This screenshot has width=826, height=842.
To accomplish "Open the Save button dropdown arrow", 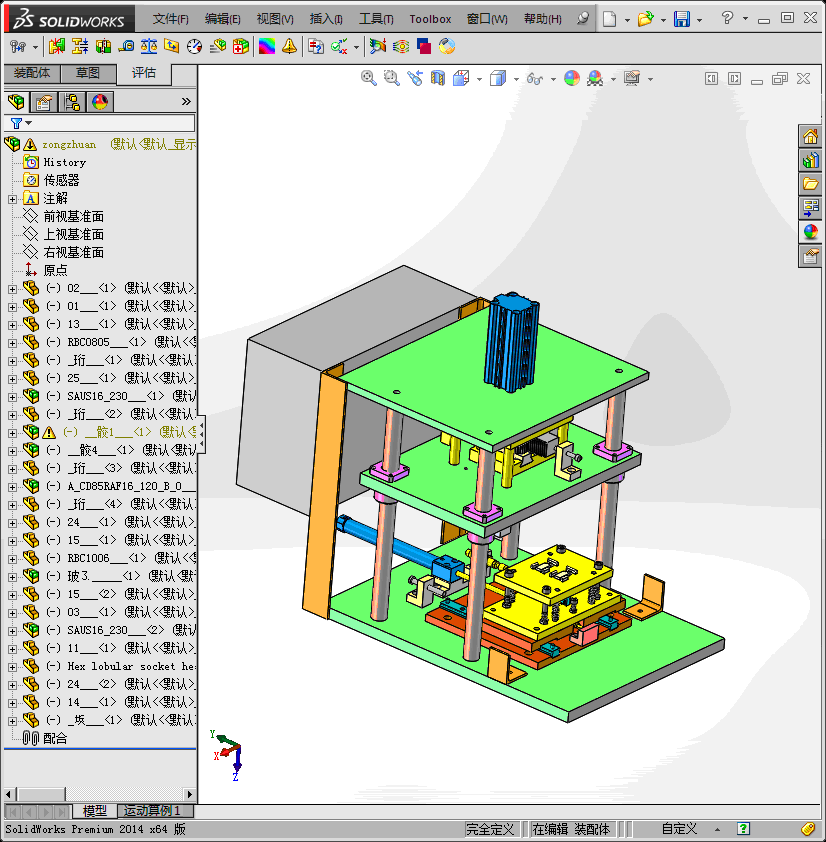I will (699, 20).
